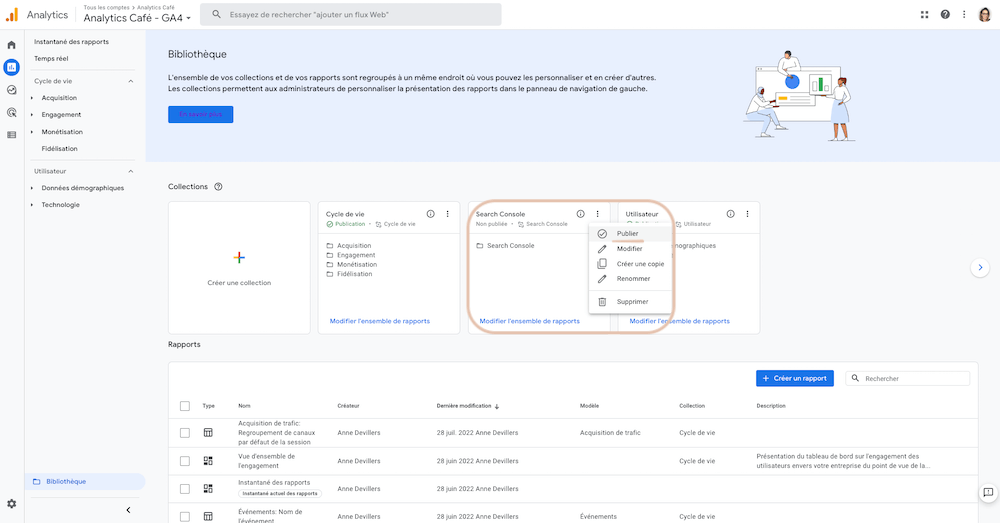Collapse the Cycle de vie section

(131, 82)
